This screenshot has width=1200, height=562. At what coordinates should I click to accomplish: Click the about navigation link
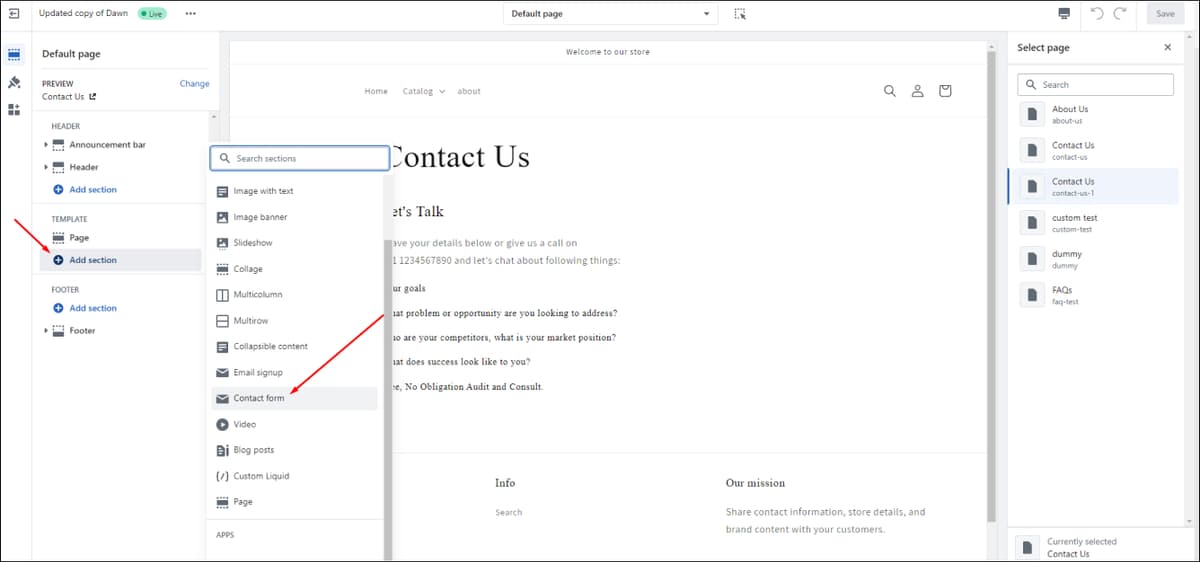[469, 91]
